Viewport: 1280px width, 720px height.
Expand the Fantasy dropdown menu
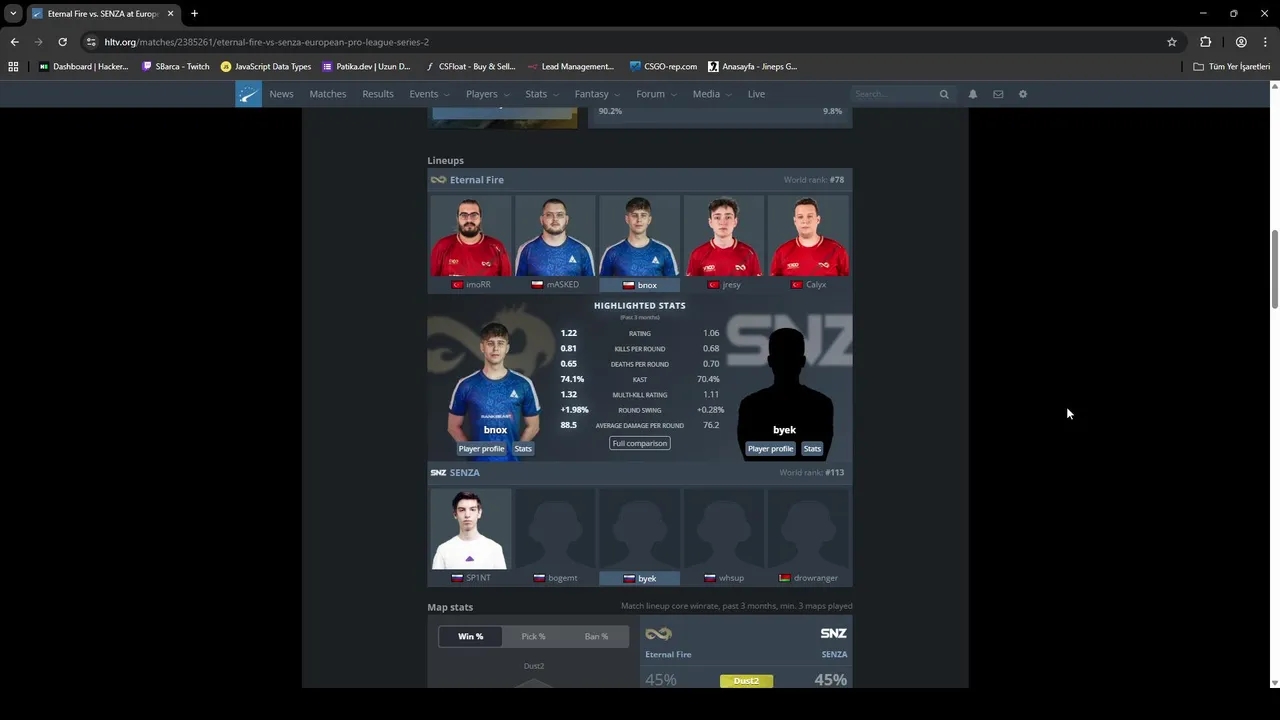[x=598, y=94]
